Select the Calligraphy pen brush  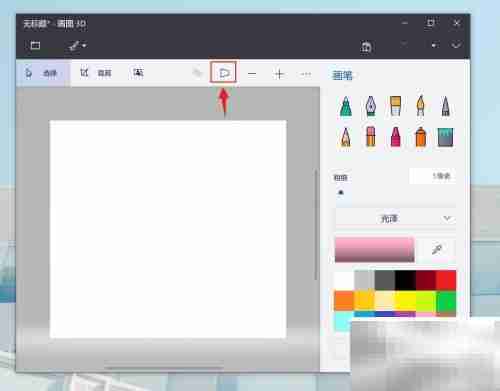pos(371,106)
